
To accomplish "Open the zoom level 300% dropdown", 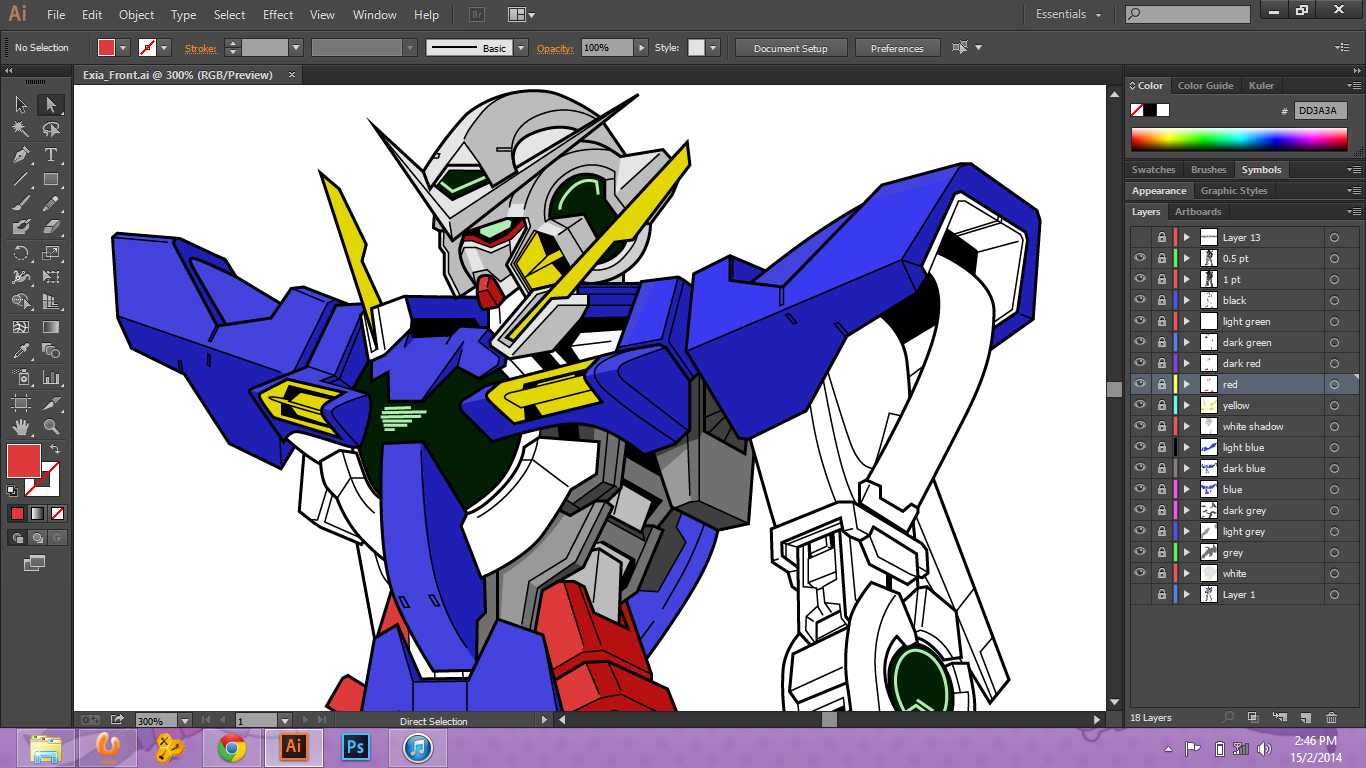I will 184,720.
